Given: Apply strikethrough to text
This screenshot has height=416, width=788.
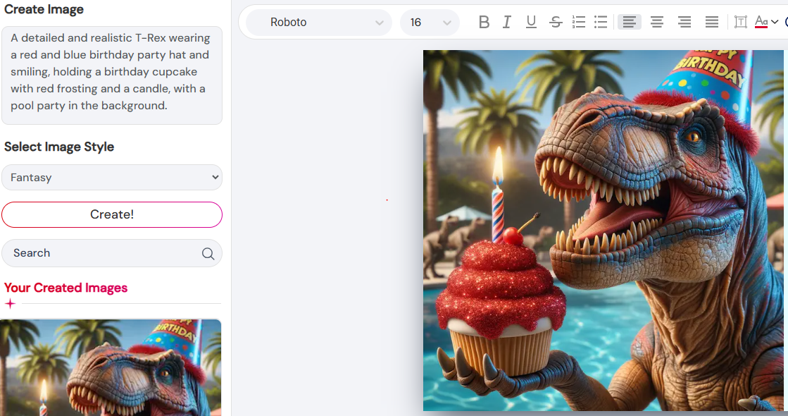Looking at the screenshot, I should coord(555,22).
